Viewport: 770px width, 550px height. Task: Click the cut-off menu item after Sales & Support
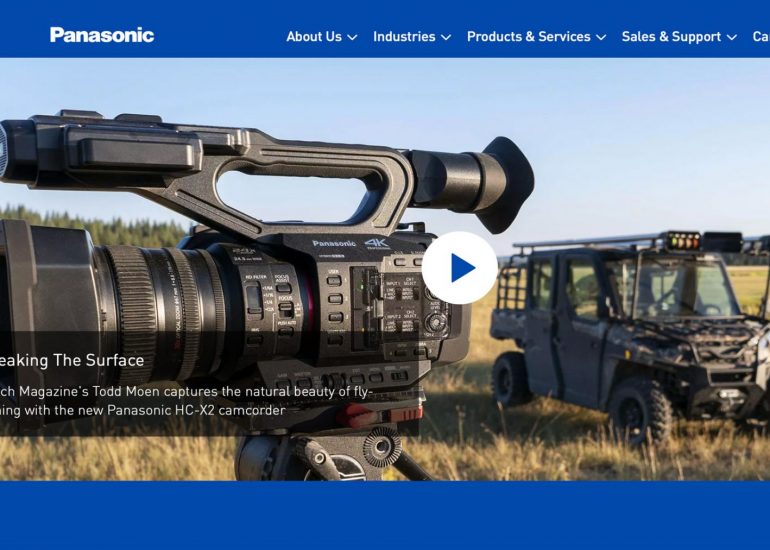tap(760, 36)
